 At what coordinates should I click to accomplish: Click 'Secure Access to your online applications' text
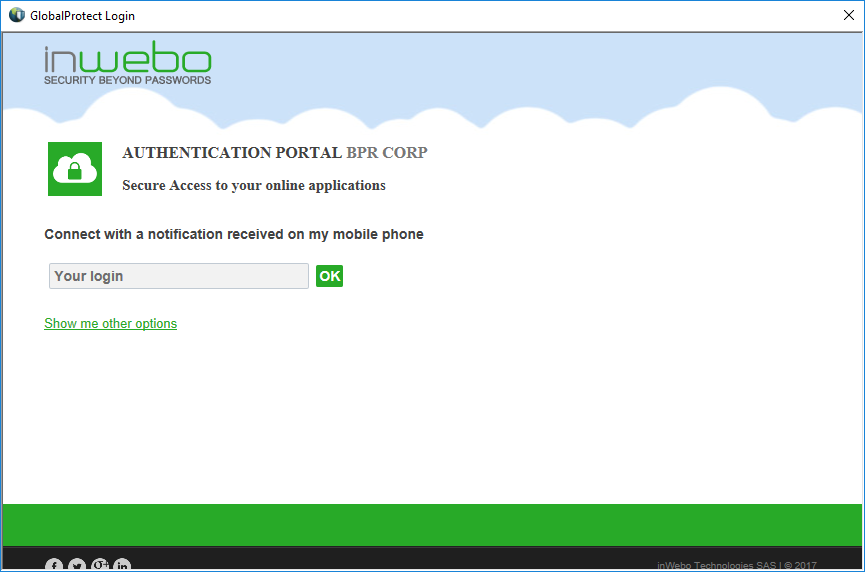[x=253, y=185]
